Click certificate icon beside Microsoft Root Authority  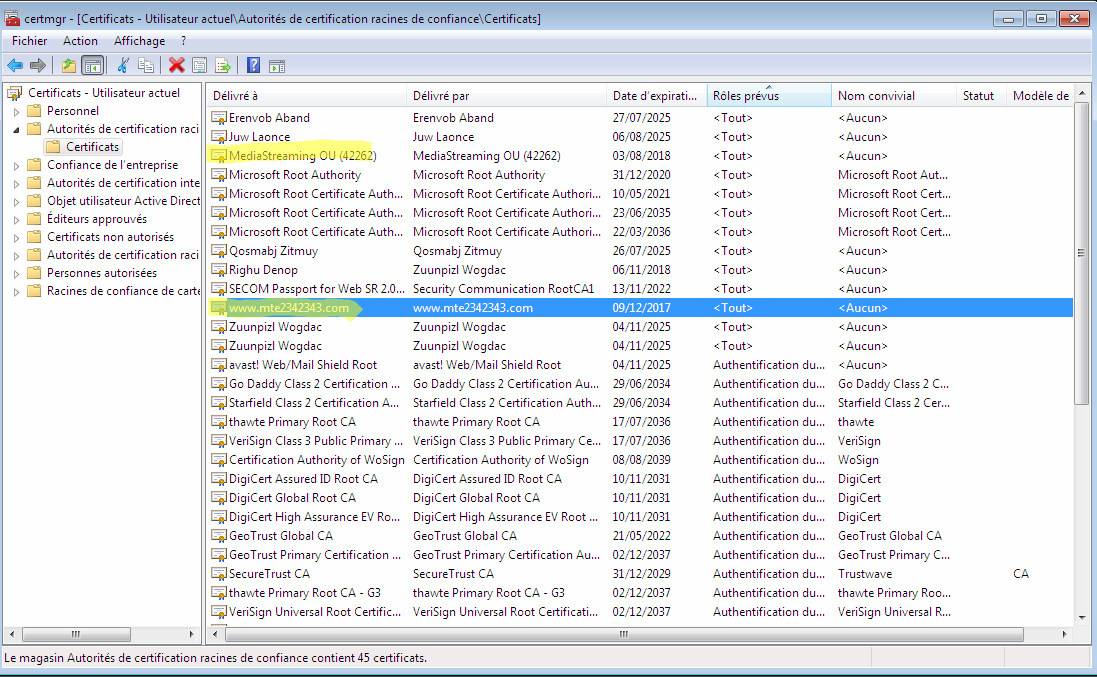point(219,175)
